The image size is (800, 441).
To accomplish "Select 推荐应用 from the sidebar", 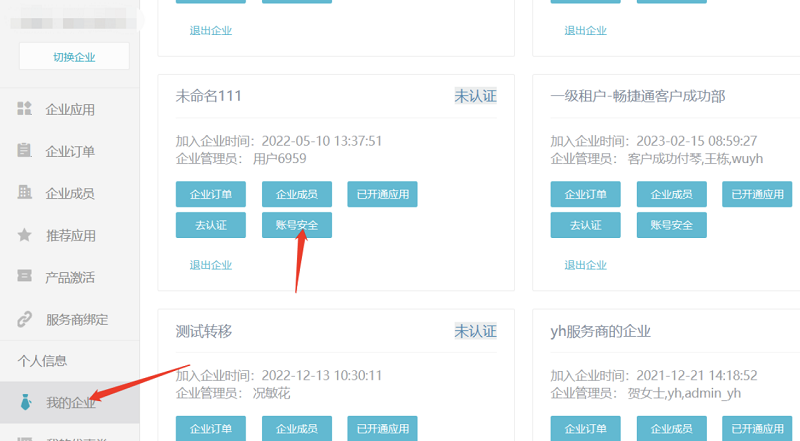I will 70,235.
